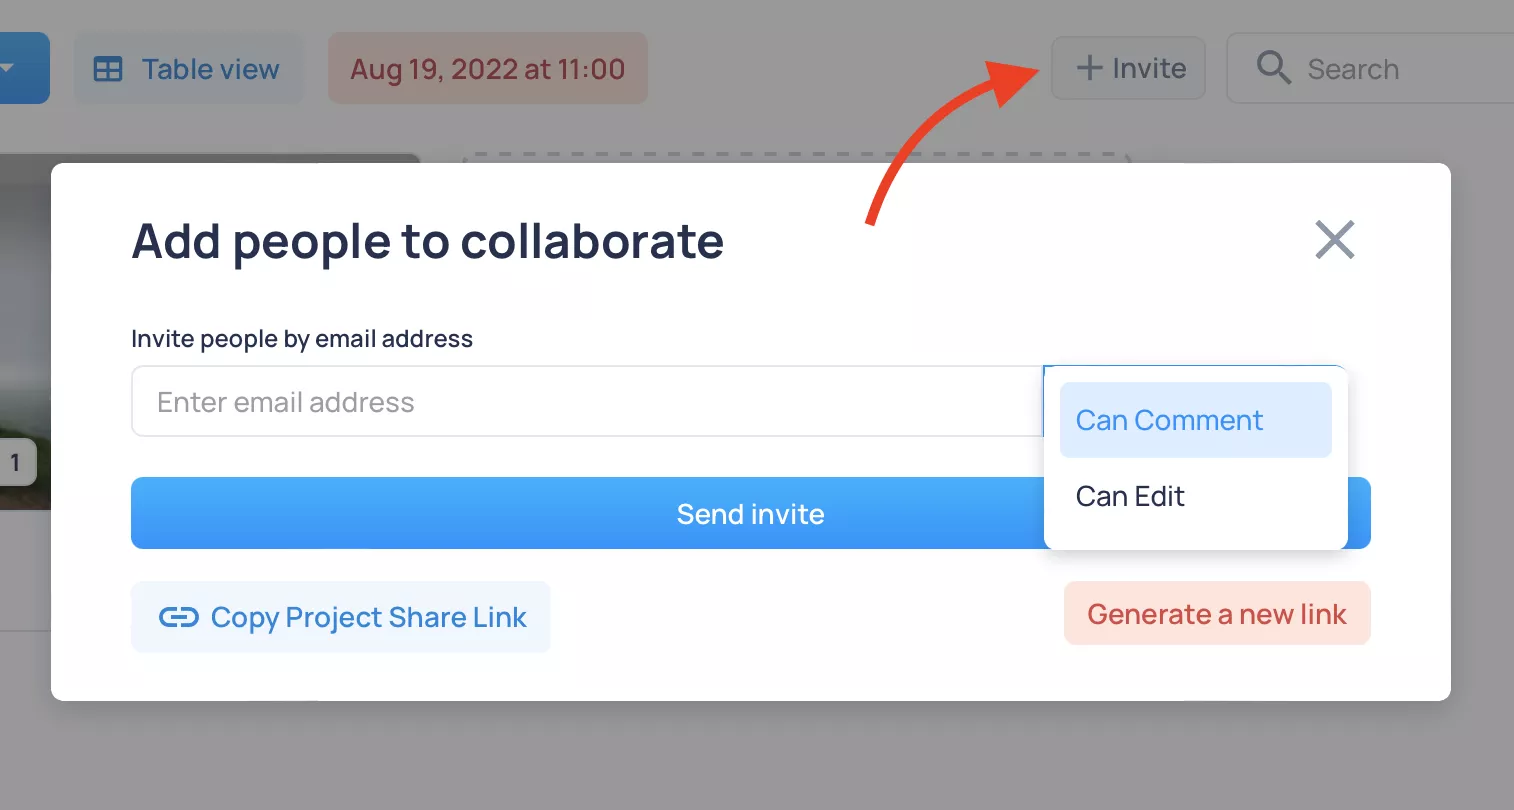This screenshot has height=810, width=1514.
Task: Click the plus icon in Invite button
Action: pos(1089,68)
